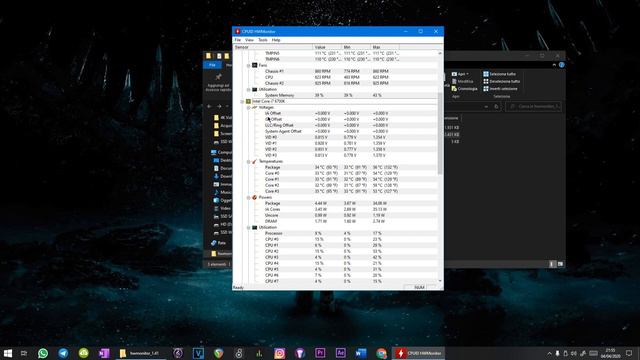Viewport: 640px width, 360px height.
Task: Click the HWMonitor vertical scrollbar thumb
Action: [440, 133]
